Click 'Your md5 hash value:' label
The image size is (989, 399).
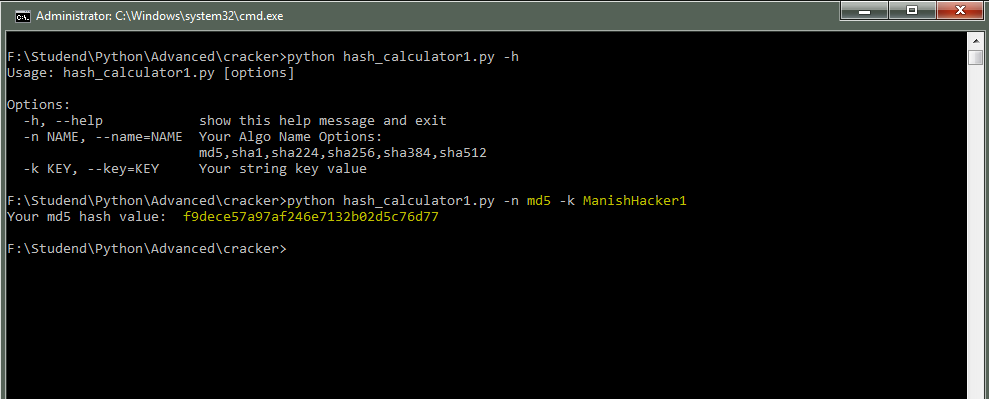click(x=86, y=217)
